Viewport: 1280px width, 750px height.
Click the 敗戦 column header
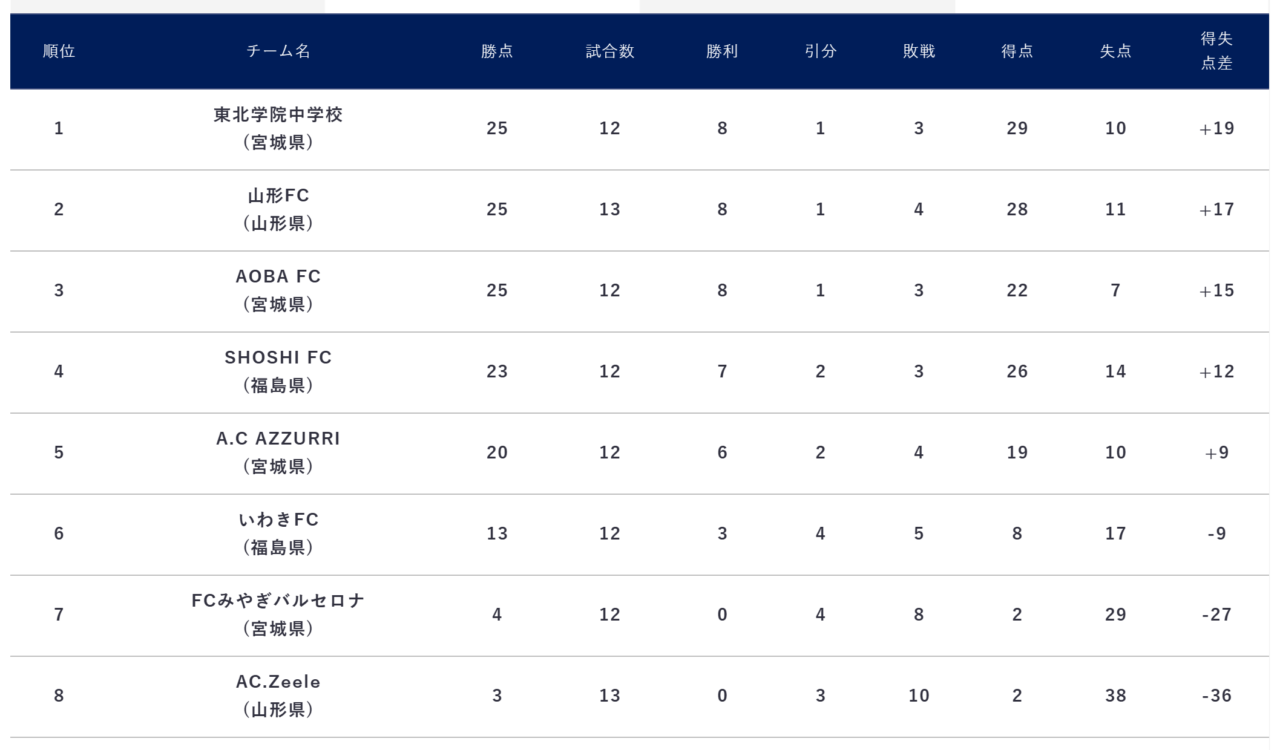(919, 52)
